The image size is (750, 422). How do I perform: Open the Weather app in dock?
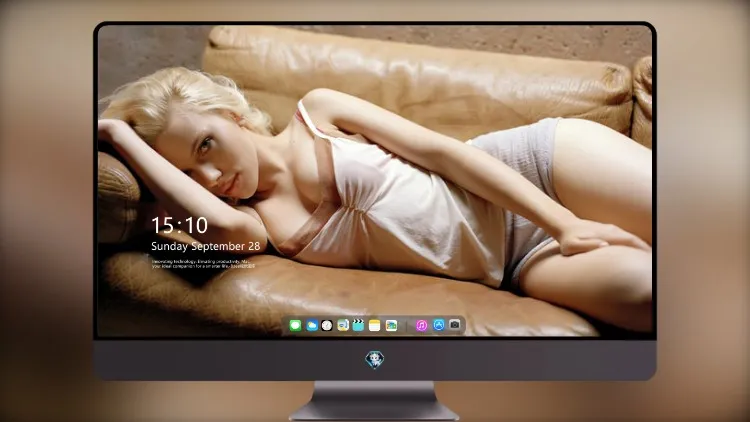click(311, 326)
